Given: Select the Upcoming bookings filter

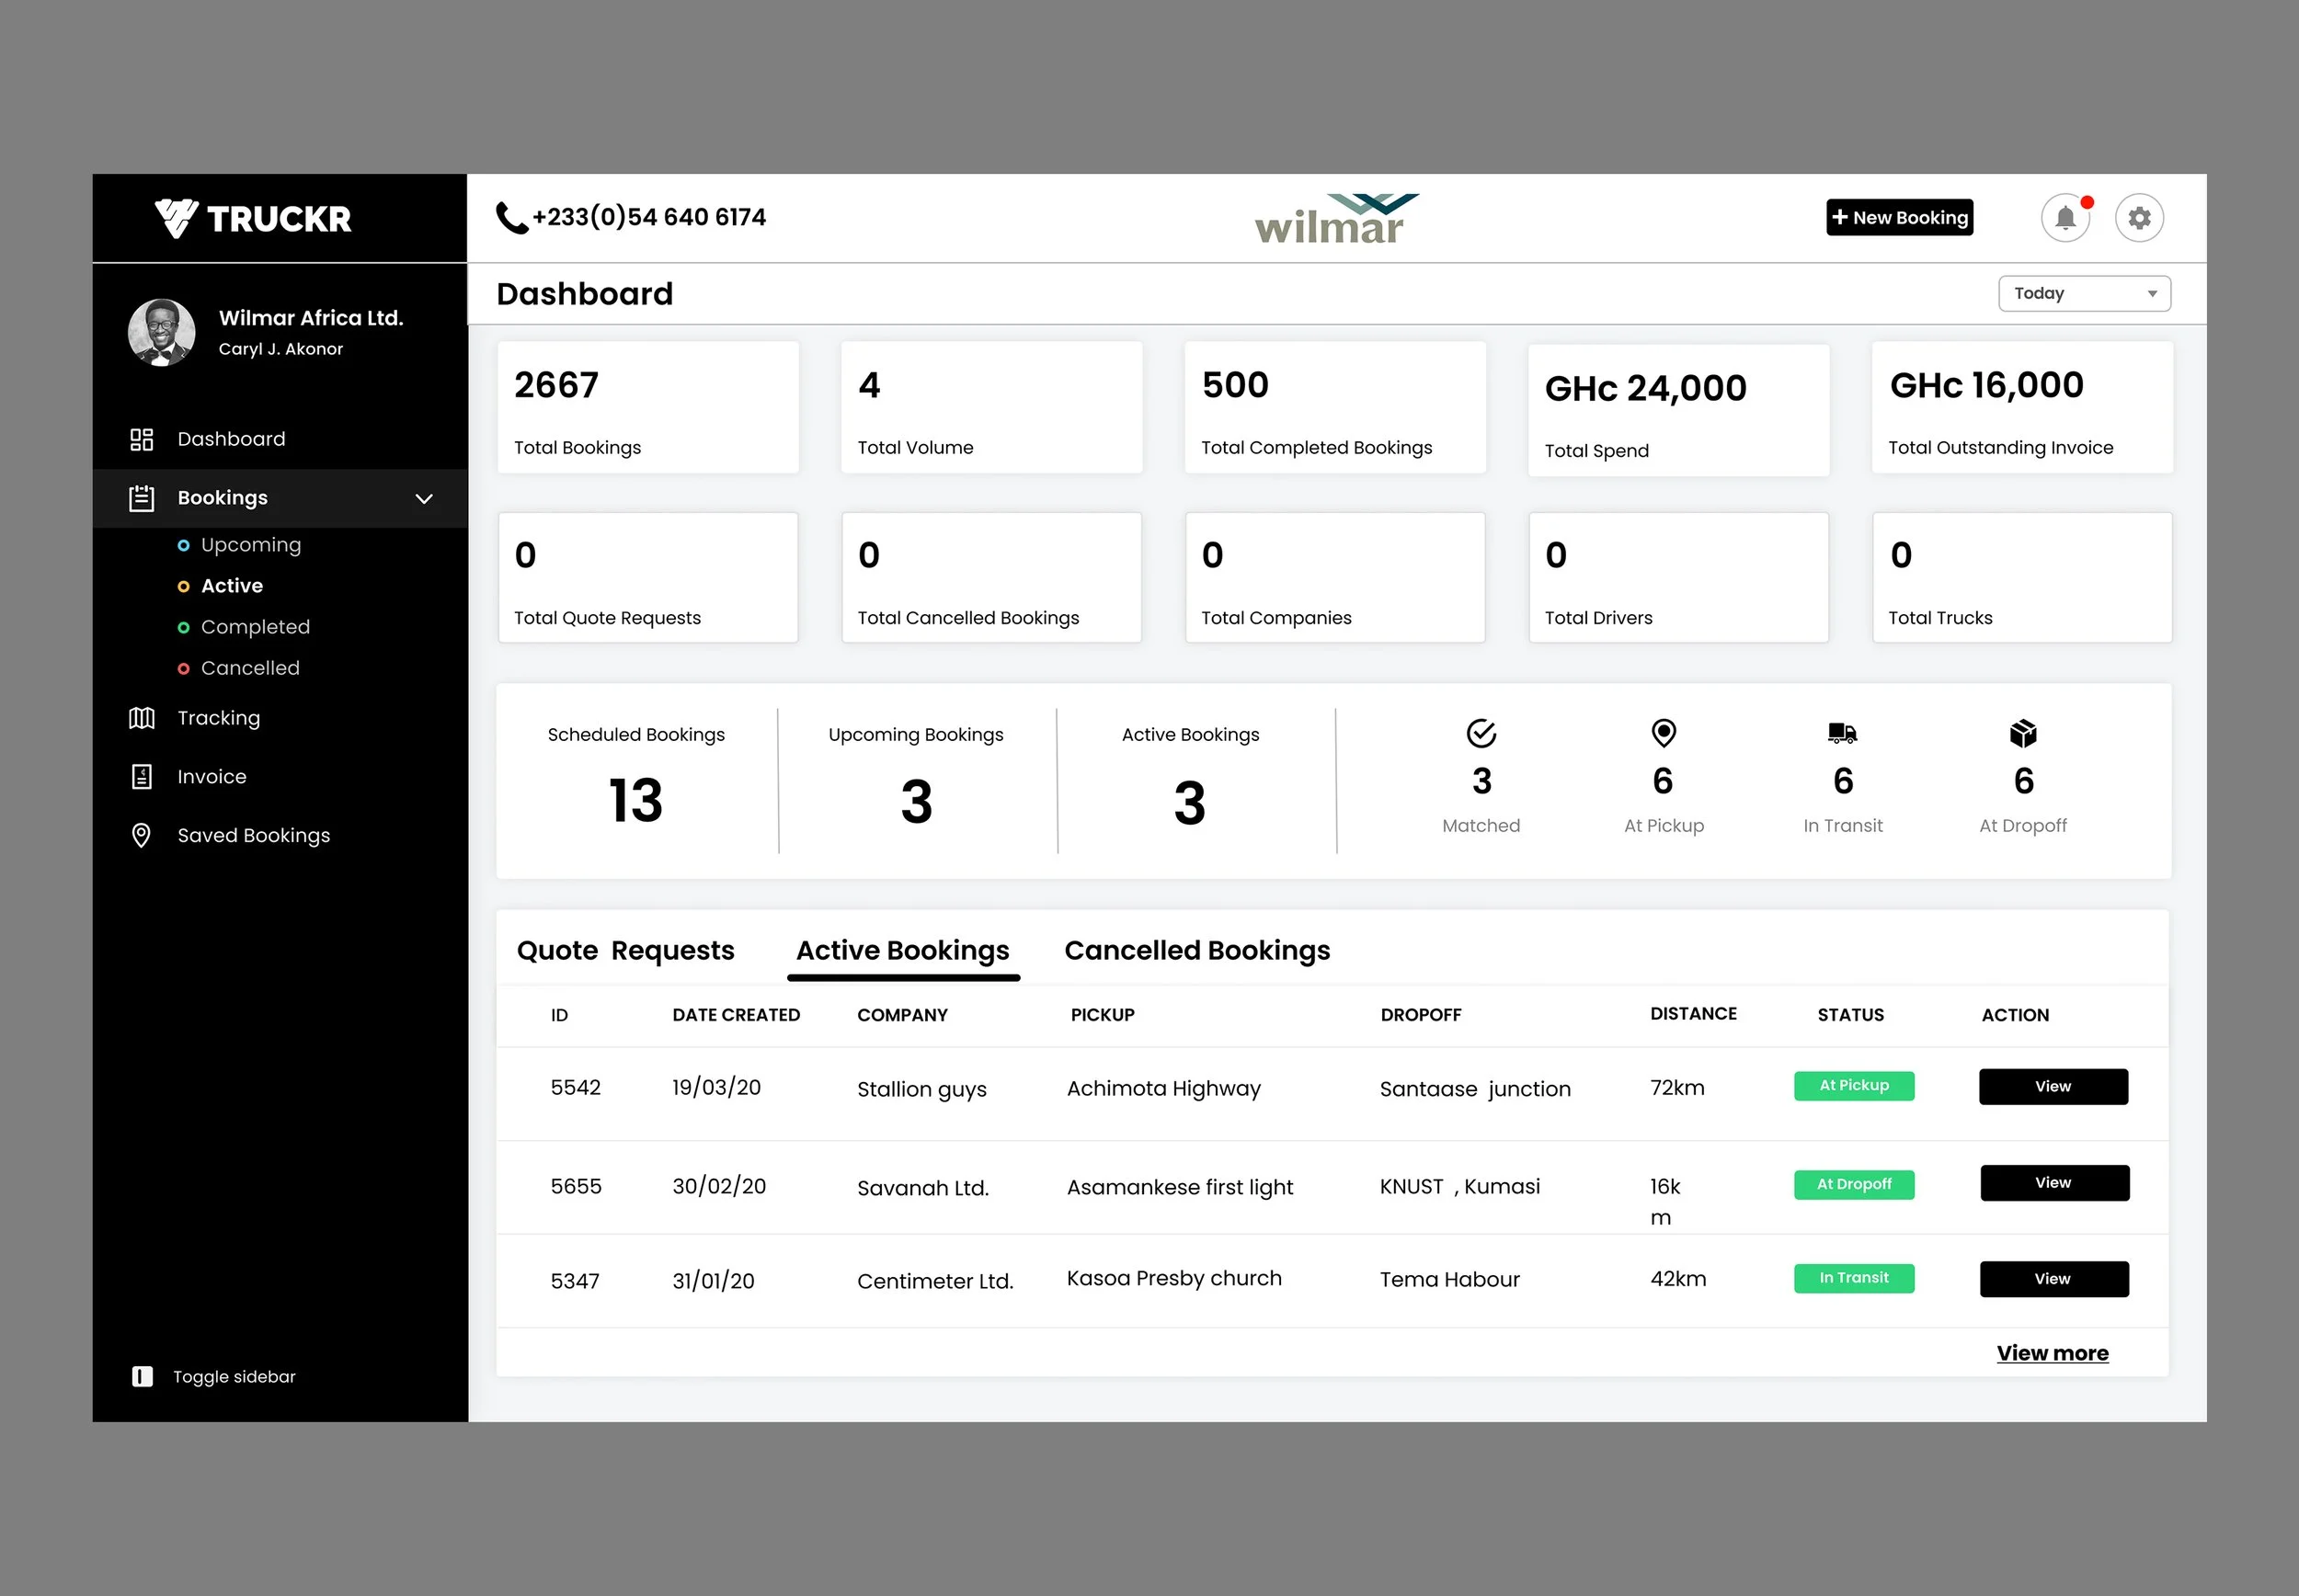Looking at the screenshot, I should pos(250,545).
